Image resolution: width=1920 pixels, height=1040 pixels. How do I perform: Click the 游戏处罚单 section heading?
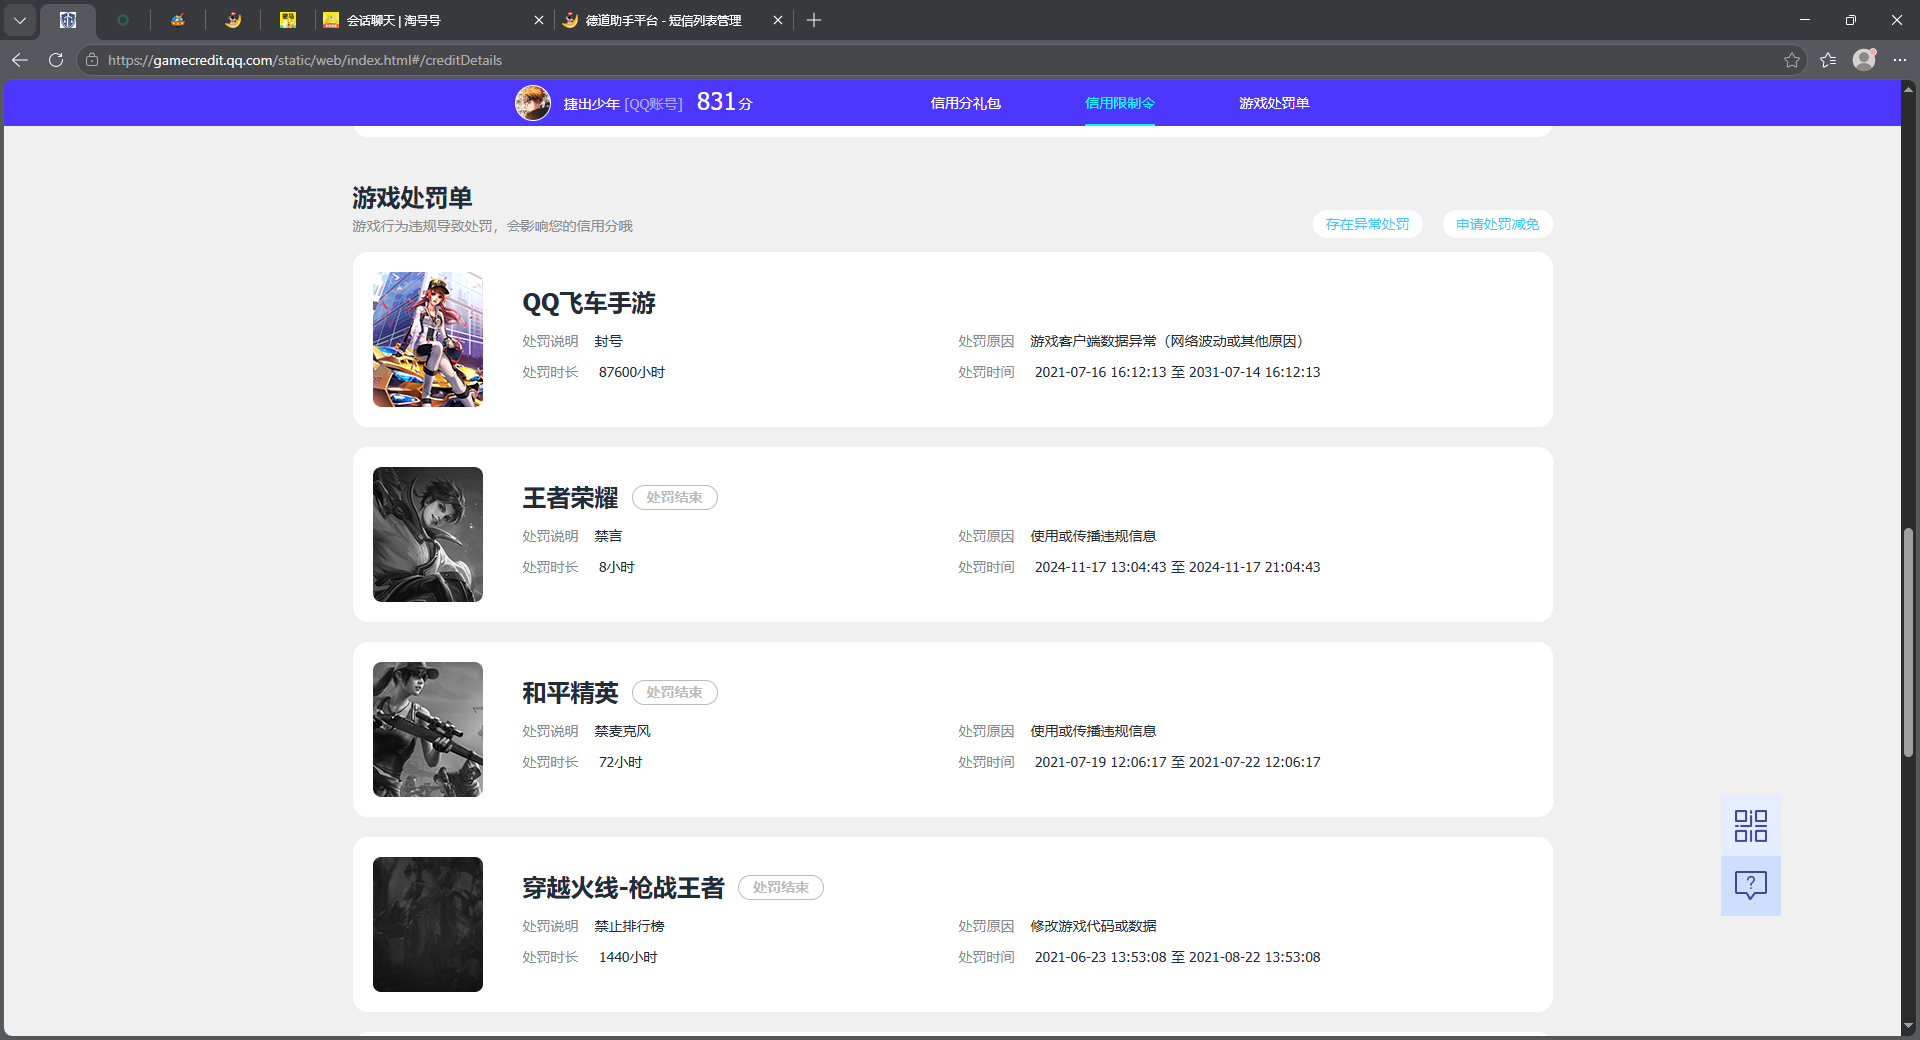pos(412,198)
